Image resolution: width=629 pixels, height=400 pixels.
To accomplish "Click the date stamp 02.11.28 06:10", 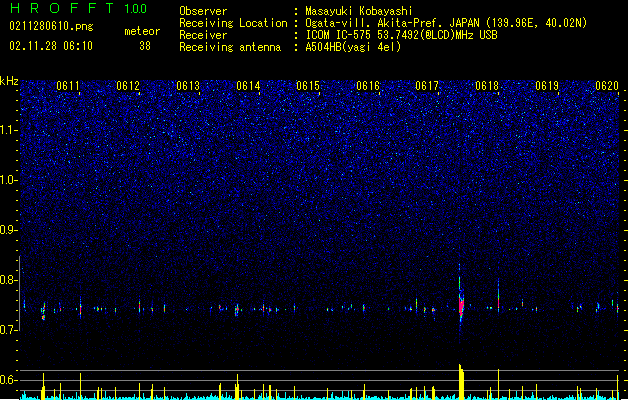I will (51, 46).
